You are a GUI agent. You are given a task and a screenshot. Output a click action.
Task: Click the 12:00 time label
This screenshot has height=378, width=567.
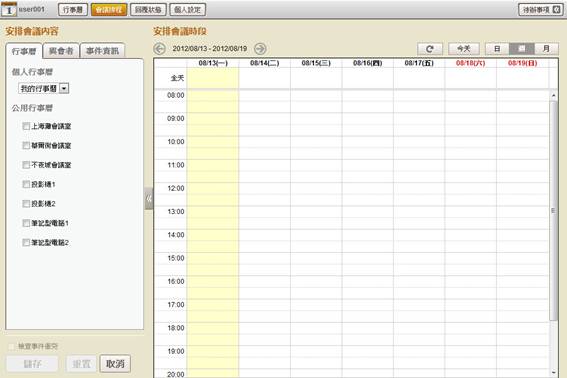(176, 188)
